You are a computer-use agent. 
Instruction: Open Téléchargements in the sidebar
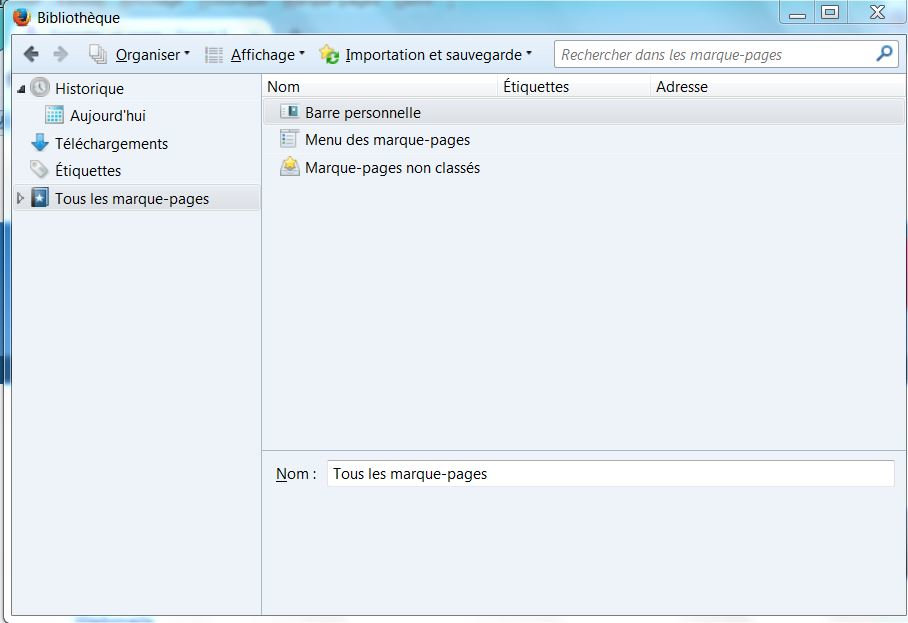coord(111,144)
